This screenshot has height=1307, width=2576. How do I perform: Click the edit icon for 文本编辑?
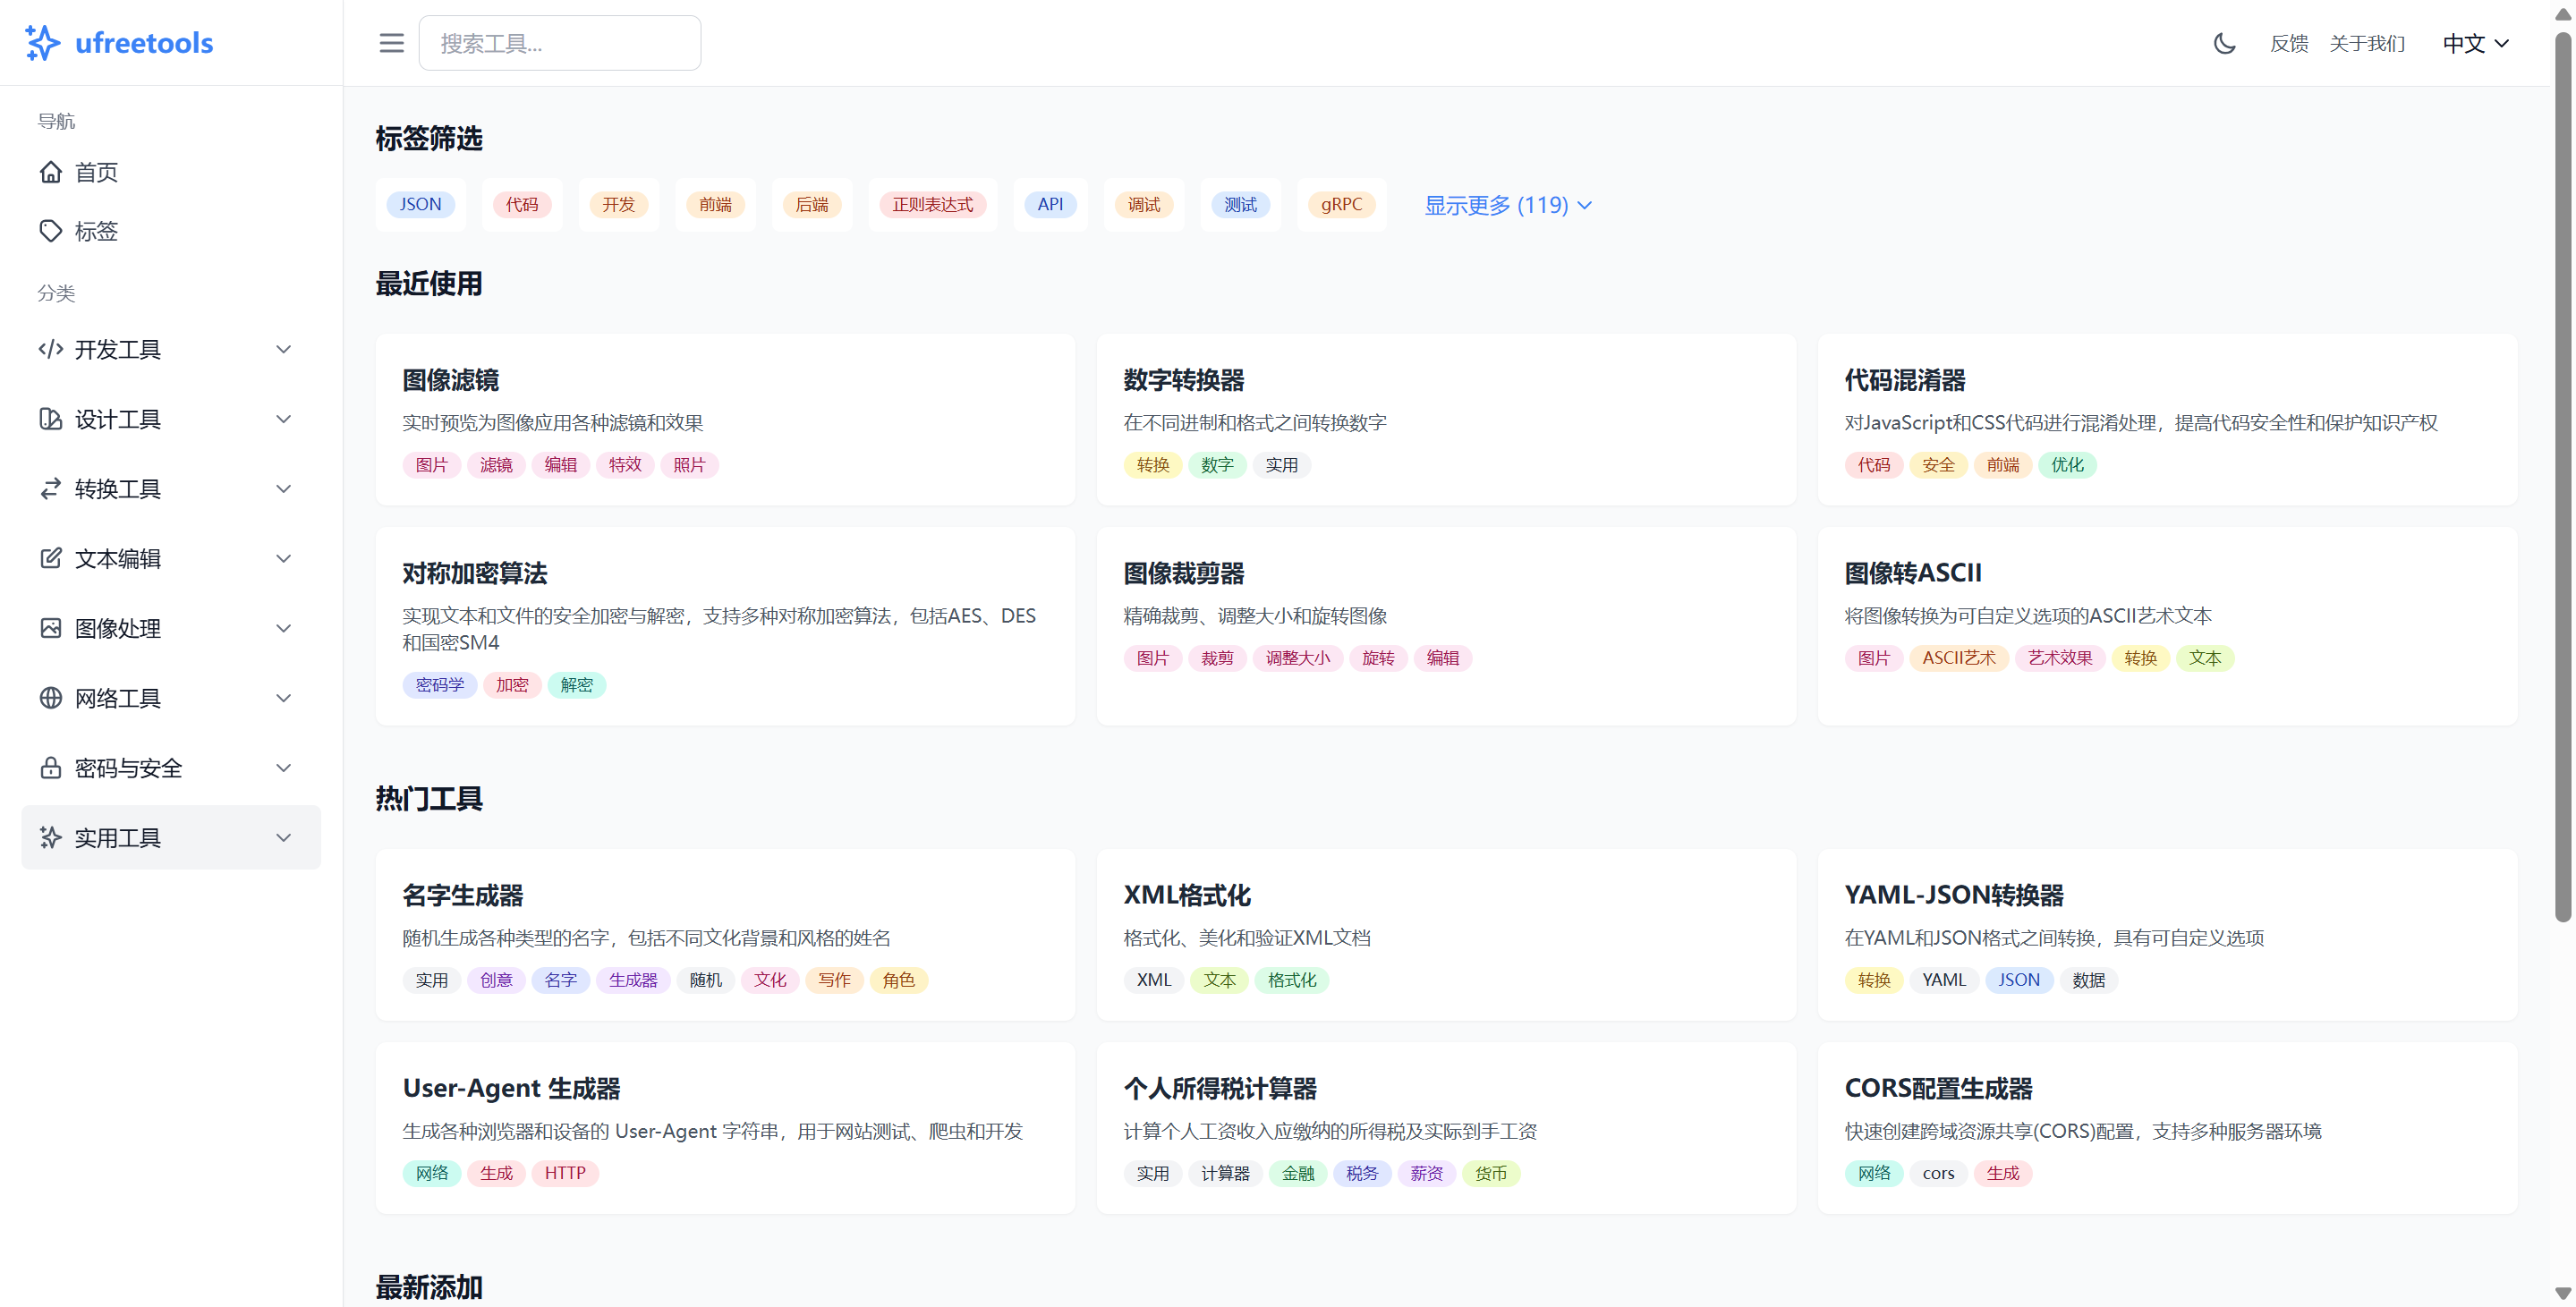[x=51, y=558]
